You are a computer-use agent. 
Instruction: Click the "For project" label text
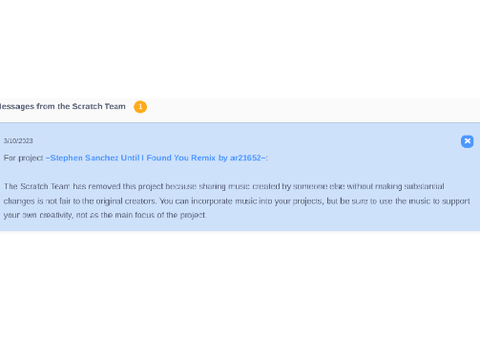23,158
